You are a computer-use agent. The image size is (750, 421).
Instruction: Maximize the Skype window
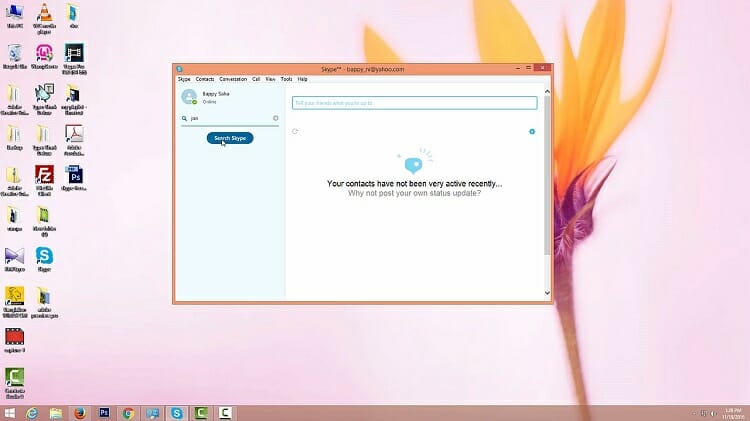(529, 68)
